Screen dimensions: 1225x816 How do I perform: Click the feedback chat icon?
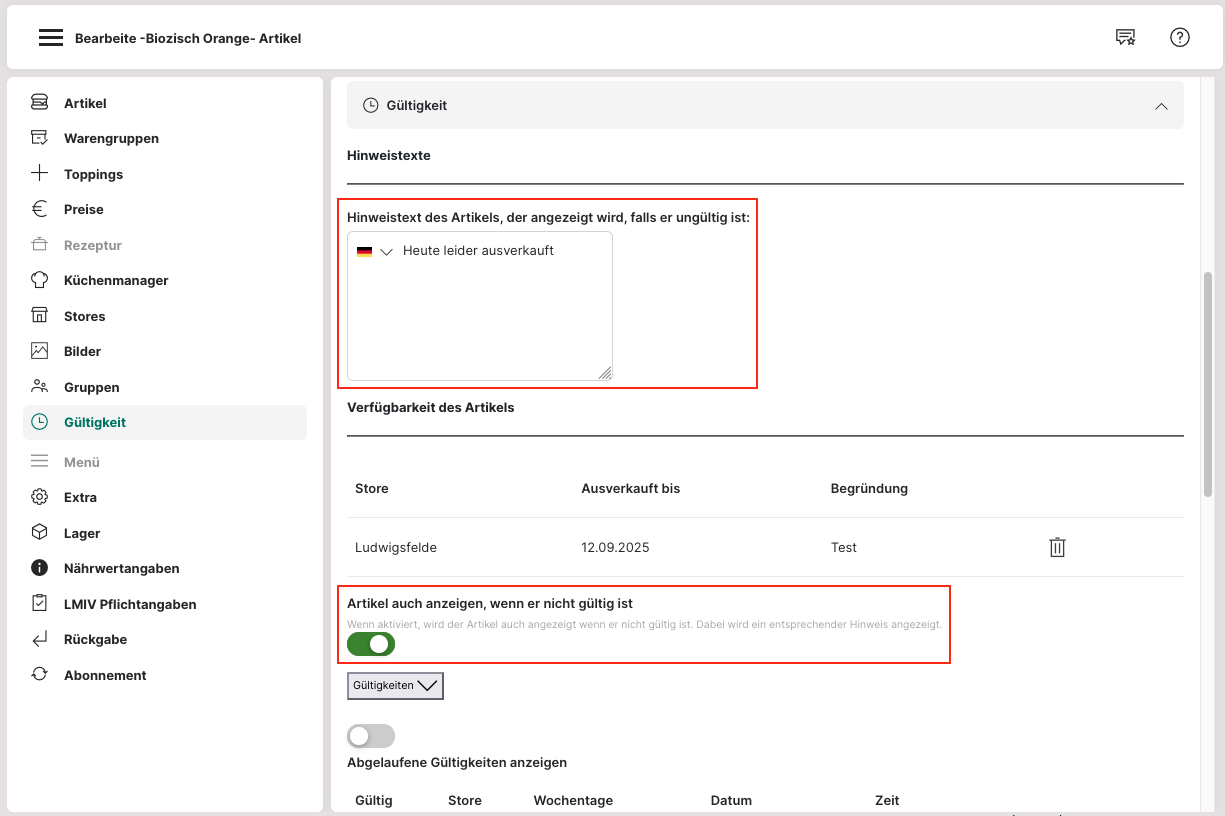click(1125, 38)
